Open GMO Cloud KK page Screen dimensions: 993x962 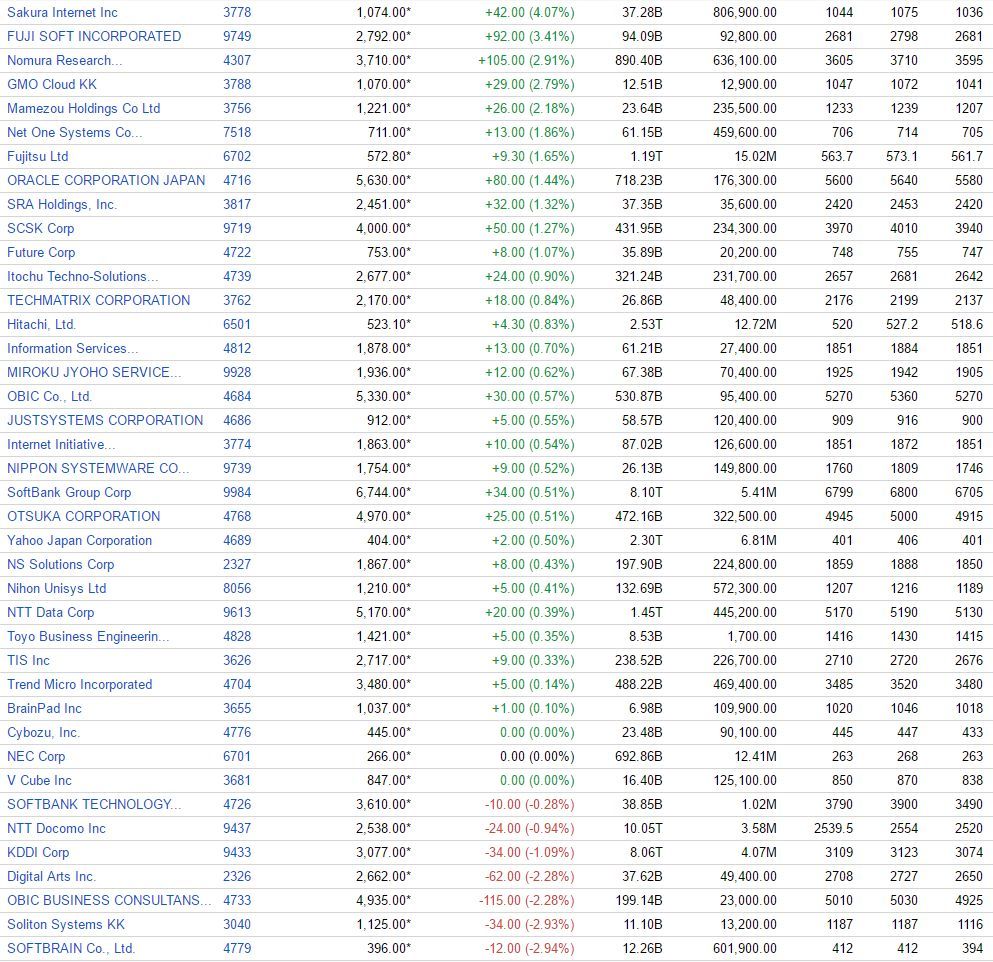[52, 84]
